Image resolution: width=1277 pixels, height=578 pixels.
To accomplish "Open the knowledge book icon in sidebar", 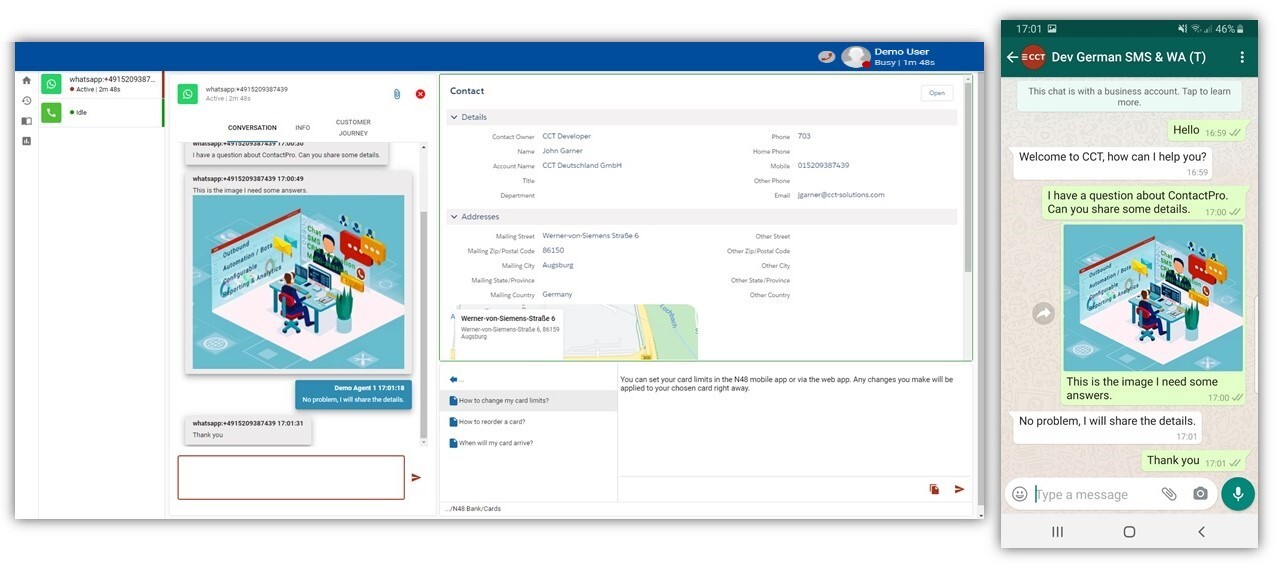I will pyautogui.click(x=26, y=121).
